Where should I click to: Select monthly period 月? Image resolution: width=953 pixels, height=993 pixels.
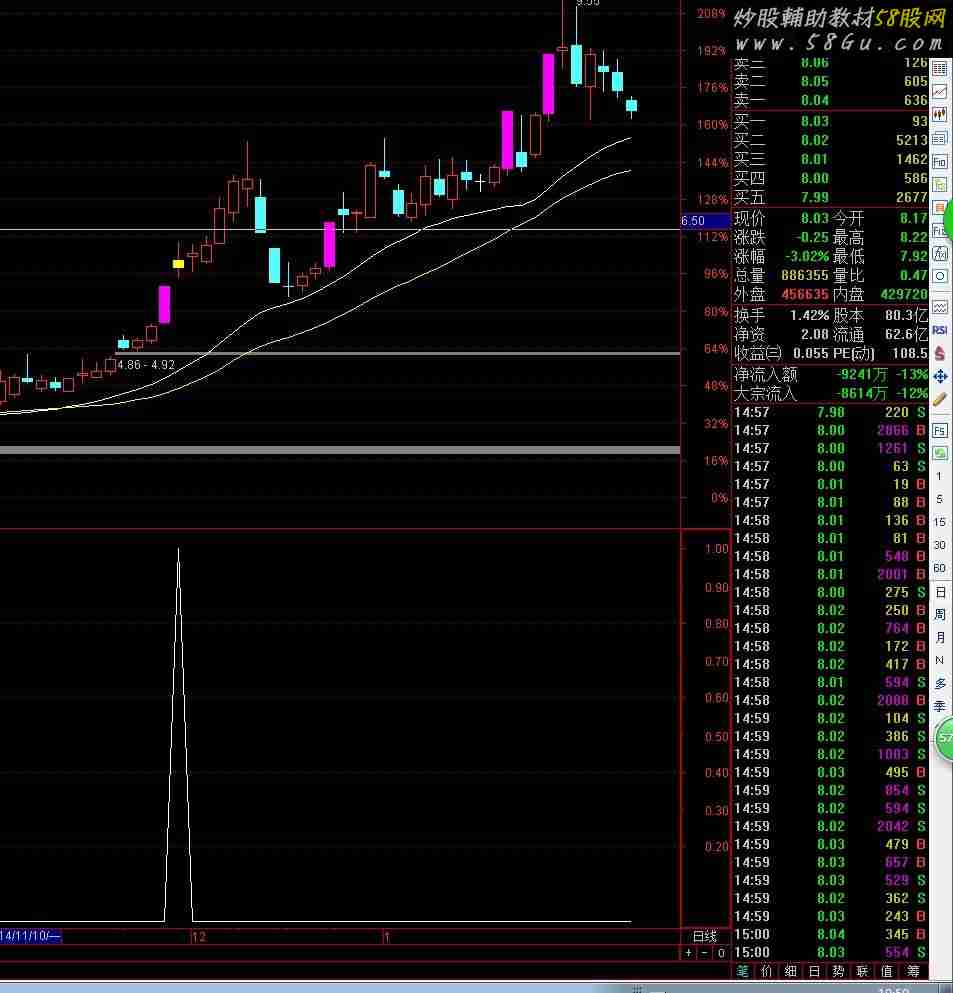pos(940,637)
